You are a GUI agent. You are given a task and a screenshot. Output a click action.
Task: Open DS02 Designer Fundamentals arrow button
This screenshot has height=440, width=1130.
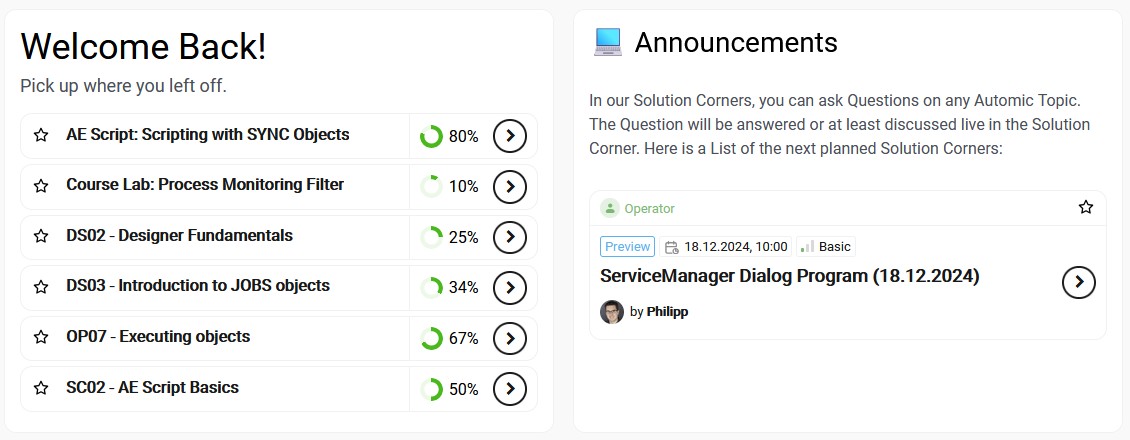pos(510,237)
